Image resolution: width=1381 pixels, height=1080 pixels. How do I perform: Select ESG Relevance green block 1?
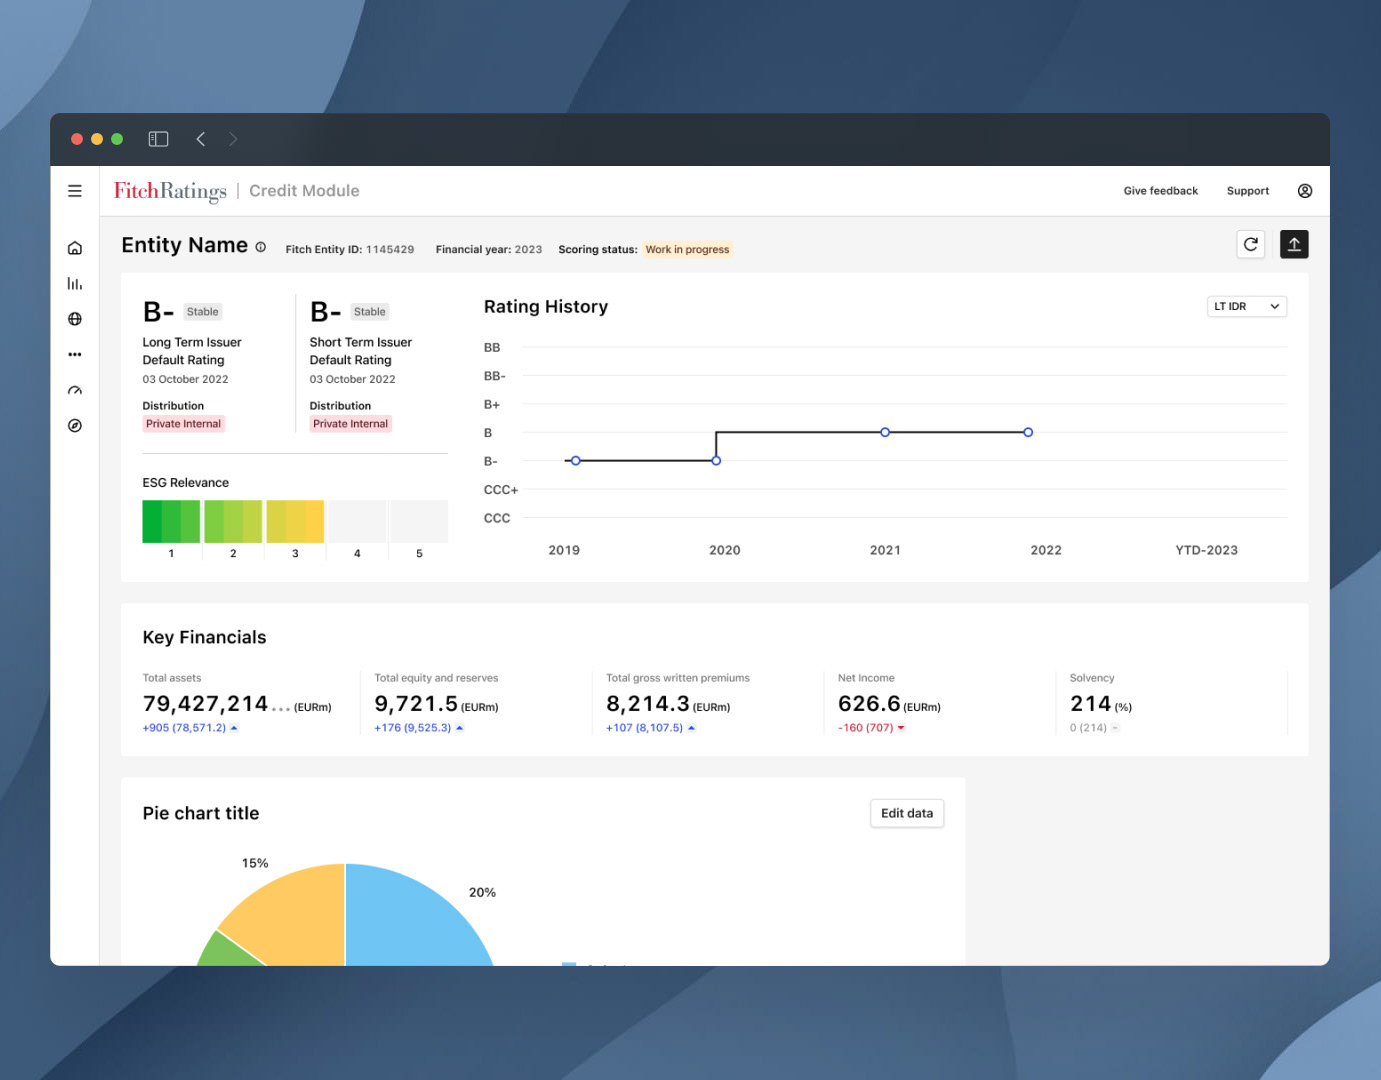(171, 521)
